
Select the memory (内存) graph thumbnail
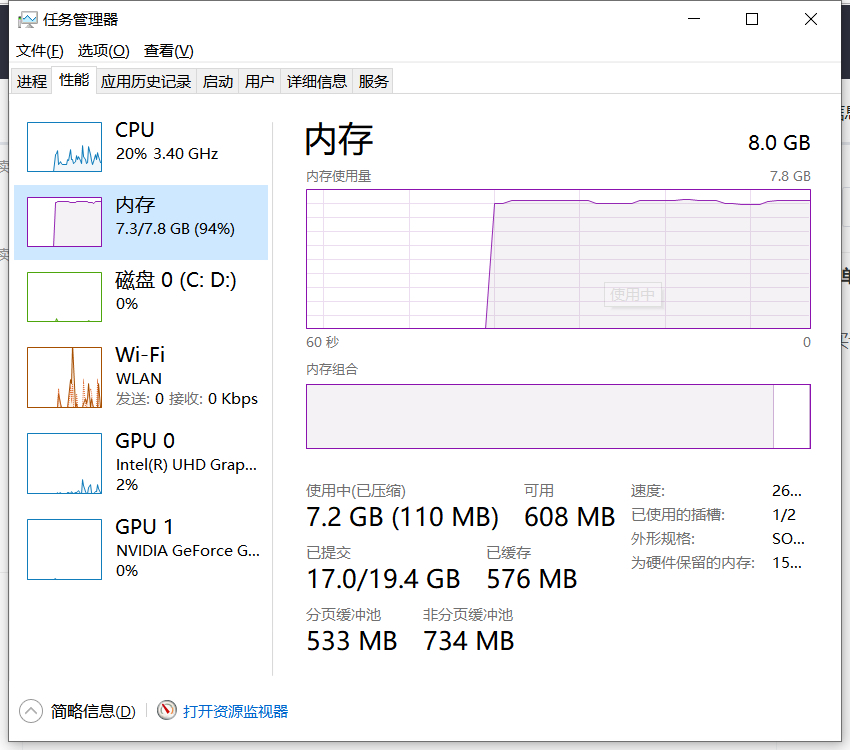point(65,222)
